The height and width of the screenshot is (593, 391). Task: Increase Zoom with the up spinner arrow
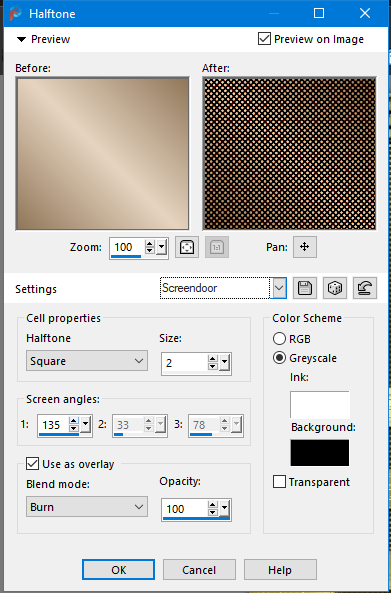click(150, 243)
